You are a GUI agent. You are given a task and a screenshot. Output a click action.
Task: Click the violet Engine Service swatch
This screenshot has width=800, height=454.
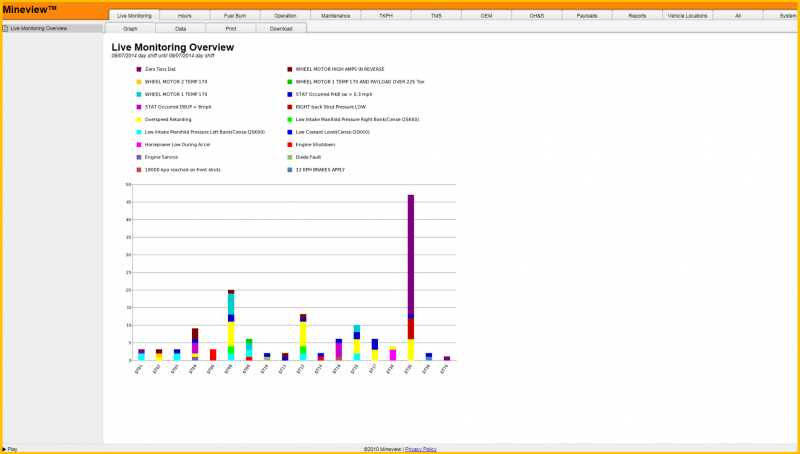139,157
